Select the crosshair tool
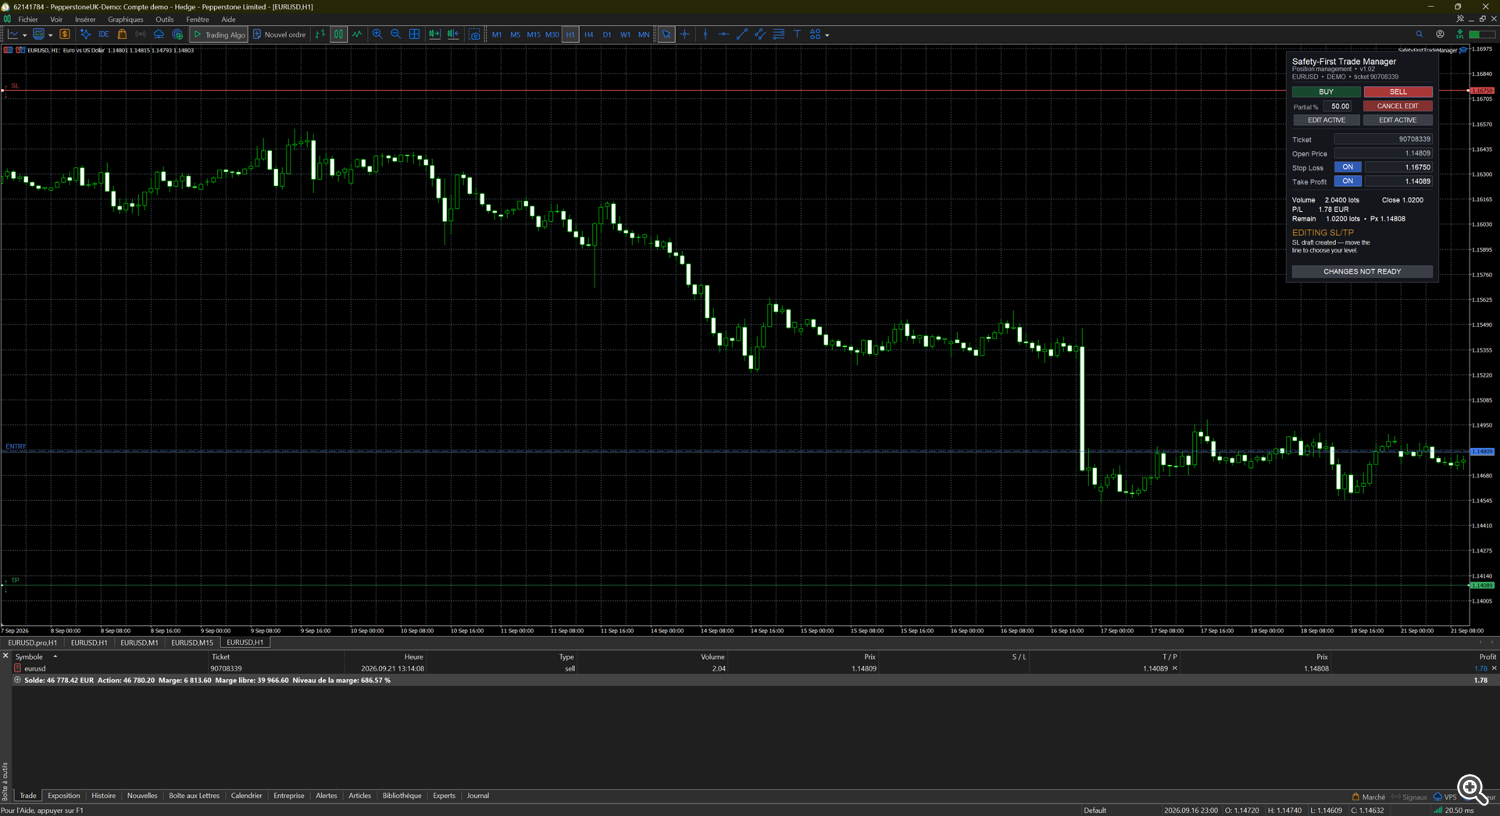This screenshot has height=816, width=1500. click(685, 34)
